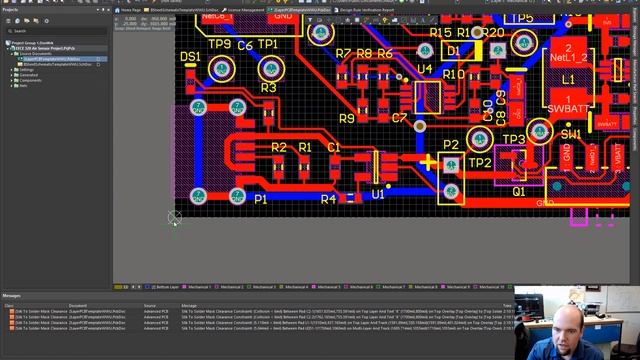Viewport: 640px width, 360px height.
Task: Click the TP2 test point pad
Action: (x=480, y=139)
